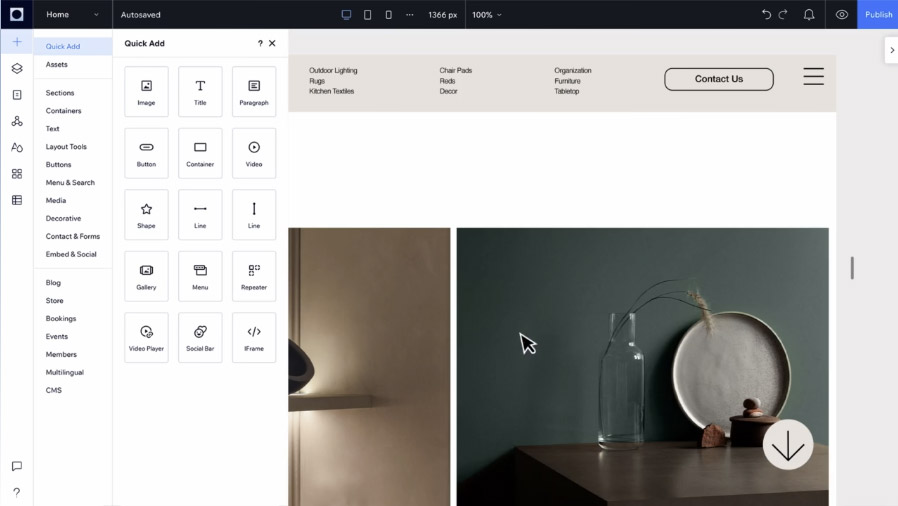Open the App Market grid icon

pyautogui.click(x=17, y=174)
